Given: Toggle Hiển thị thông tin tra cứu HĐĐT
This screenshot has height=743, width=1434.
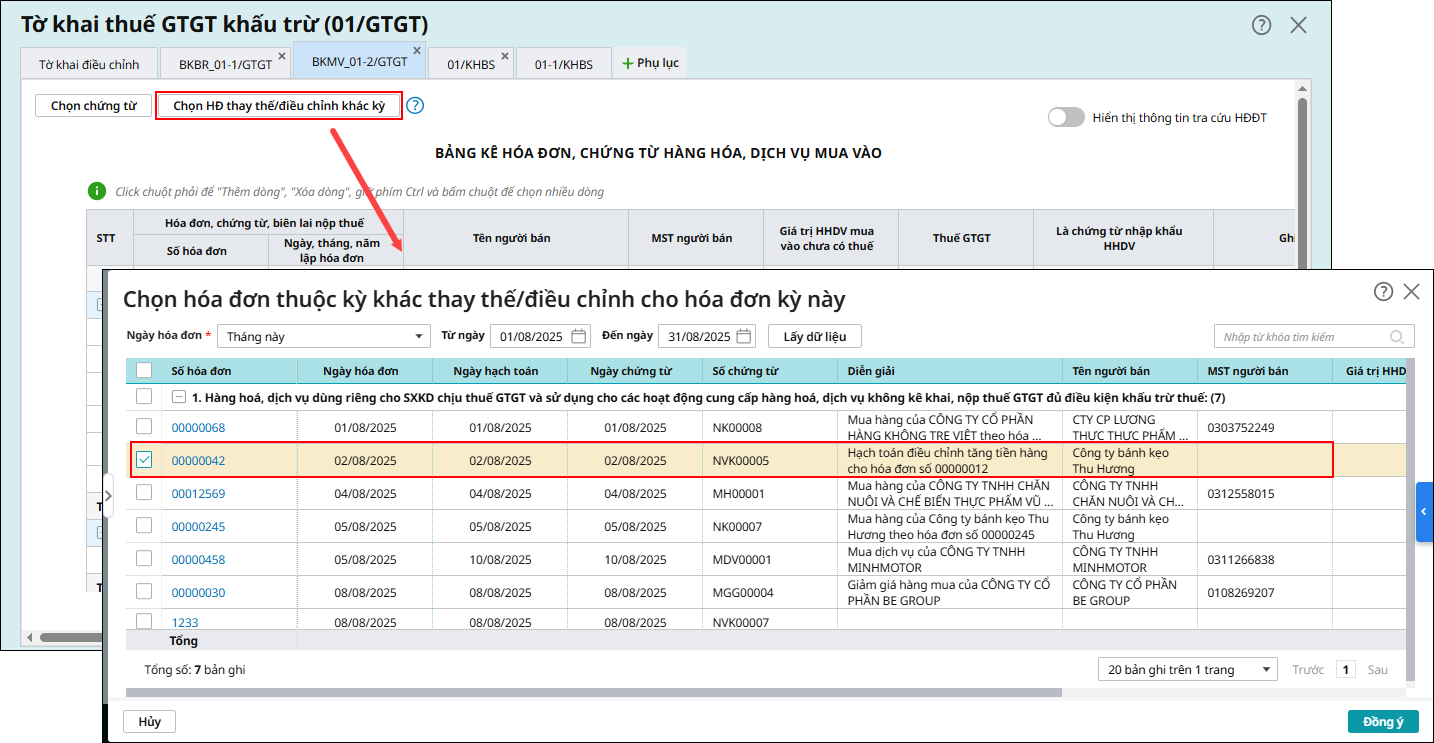Looking at the screenshot, I should click(x=1066, y=117).
